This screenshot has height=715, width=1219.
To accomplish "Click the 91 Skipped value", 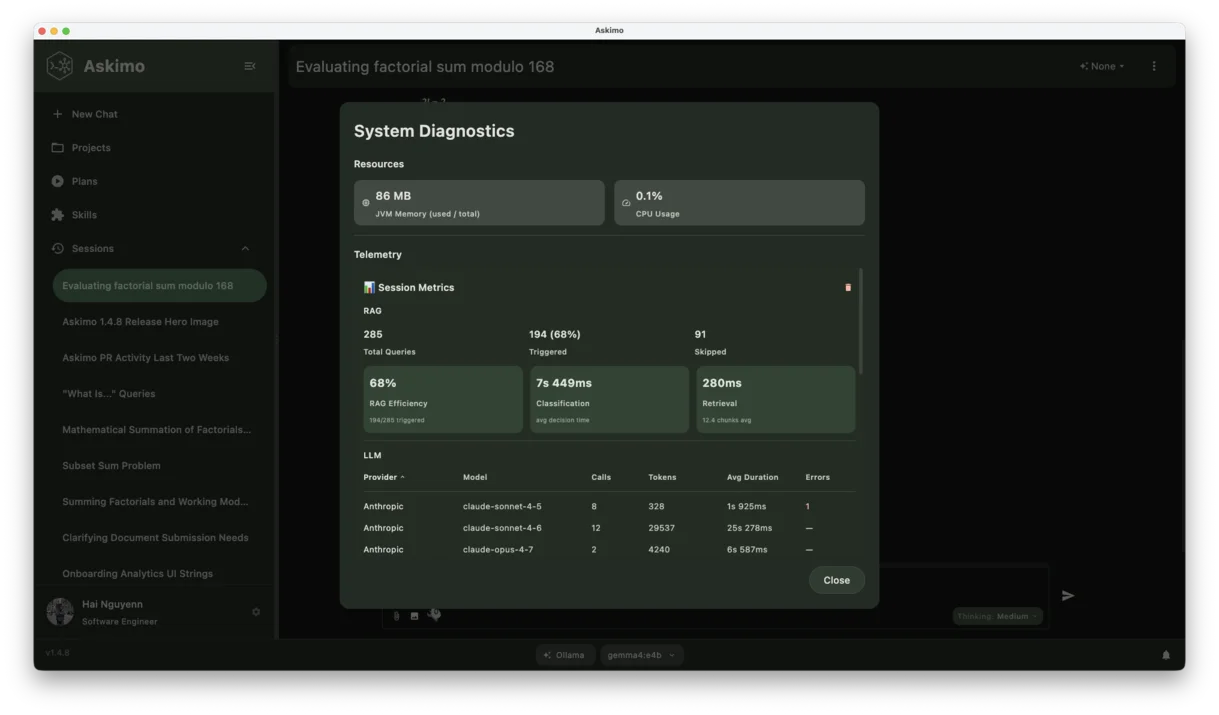I will point(700,334).
